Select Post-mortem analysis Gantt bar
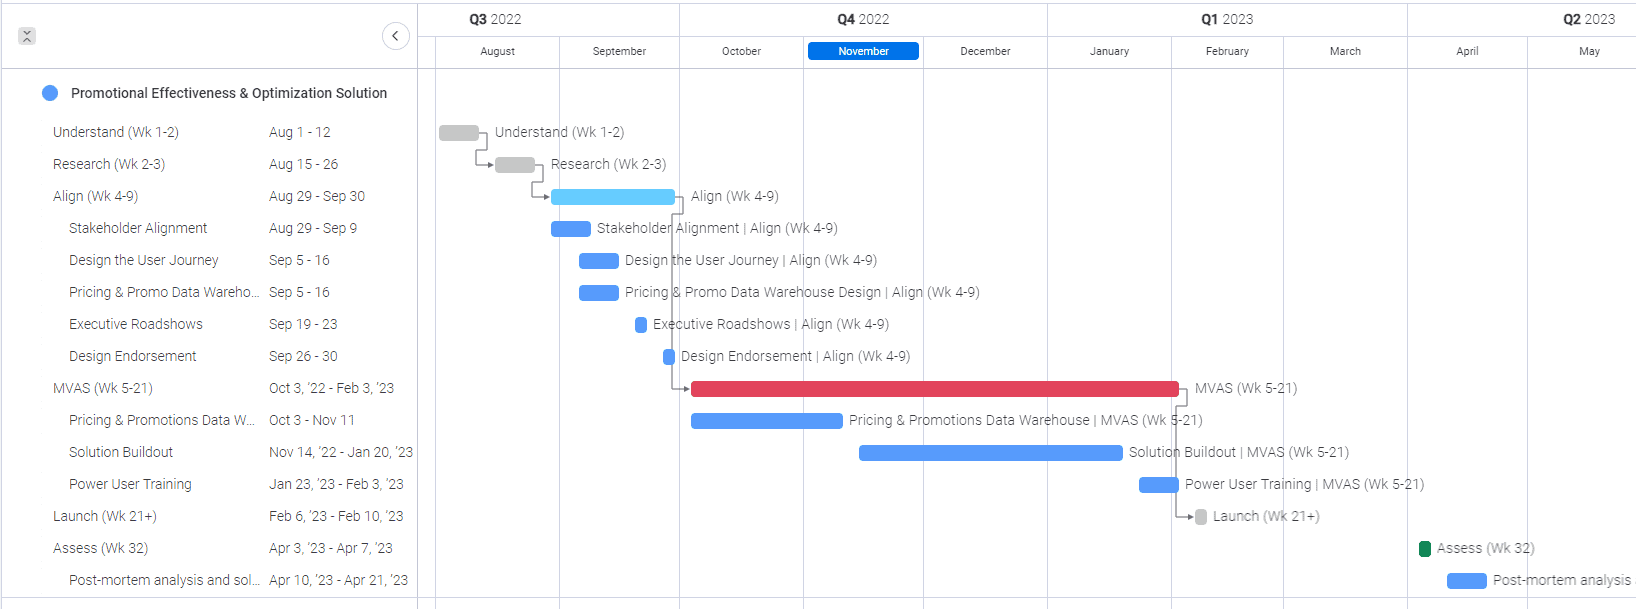 [1467, 581]
